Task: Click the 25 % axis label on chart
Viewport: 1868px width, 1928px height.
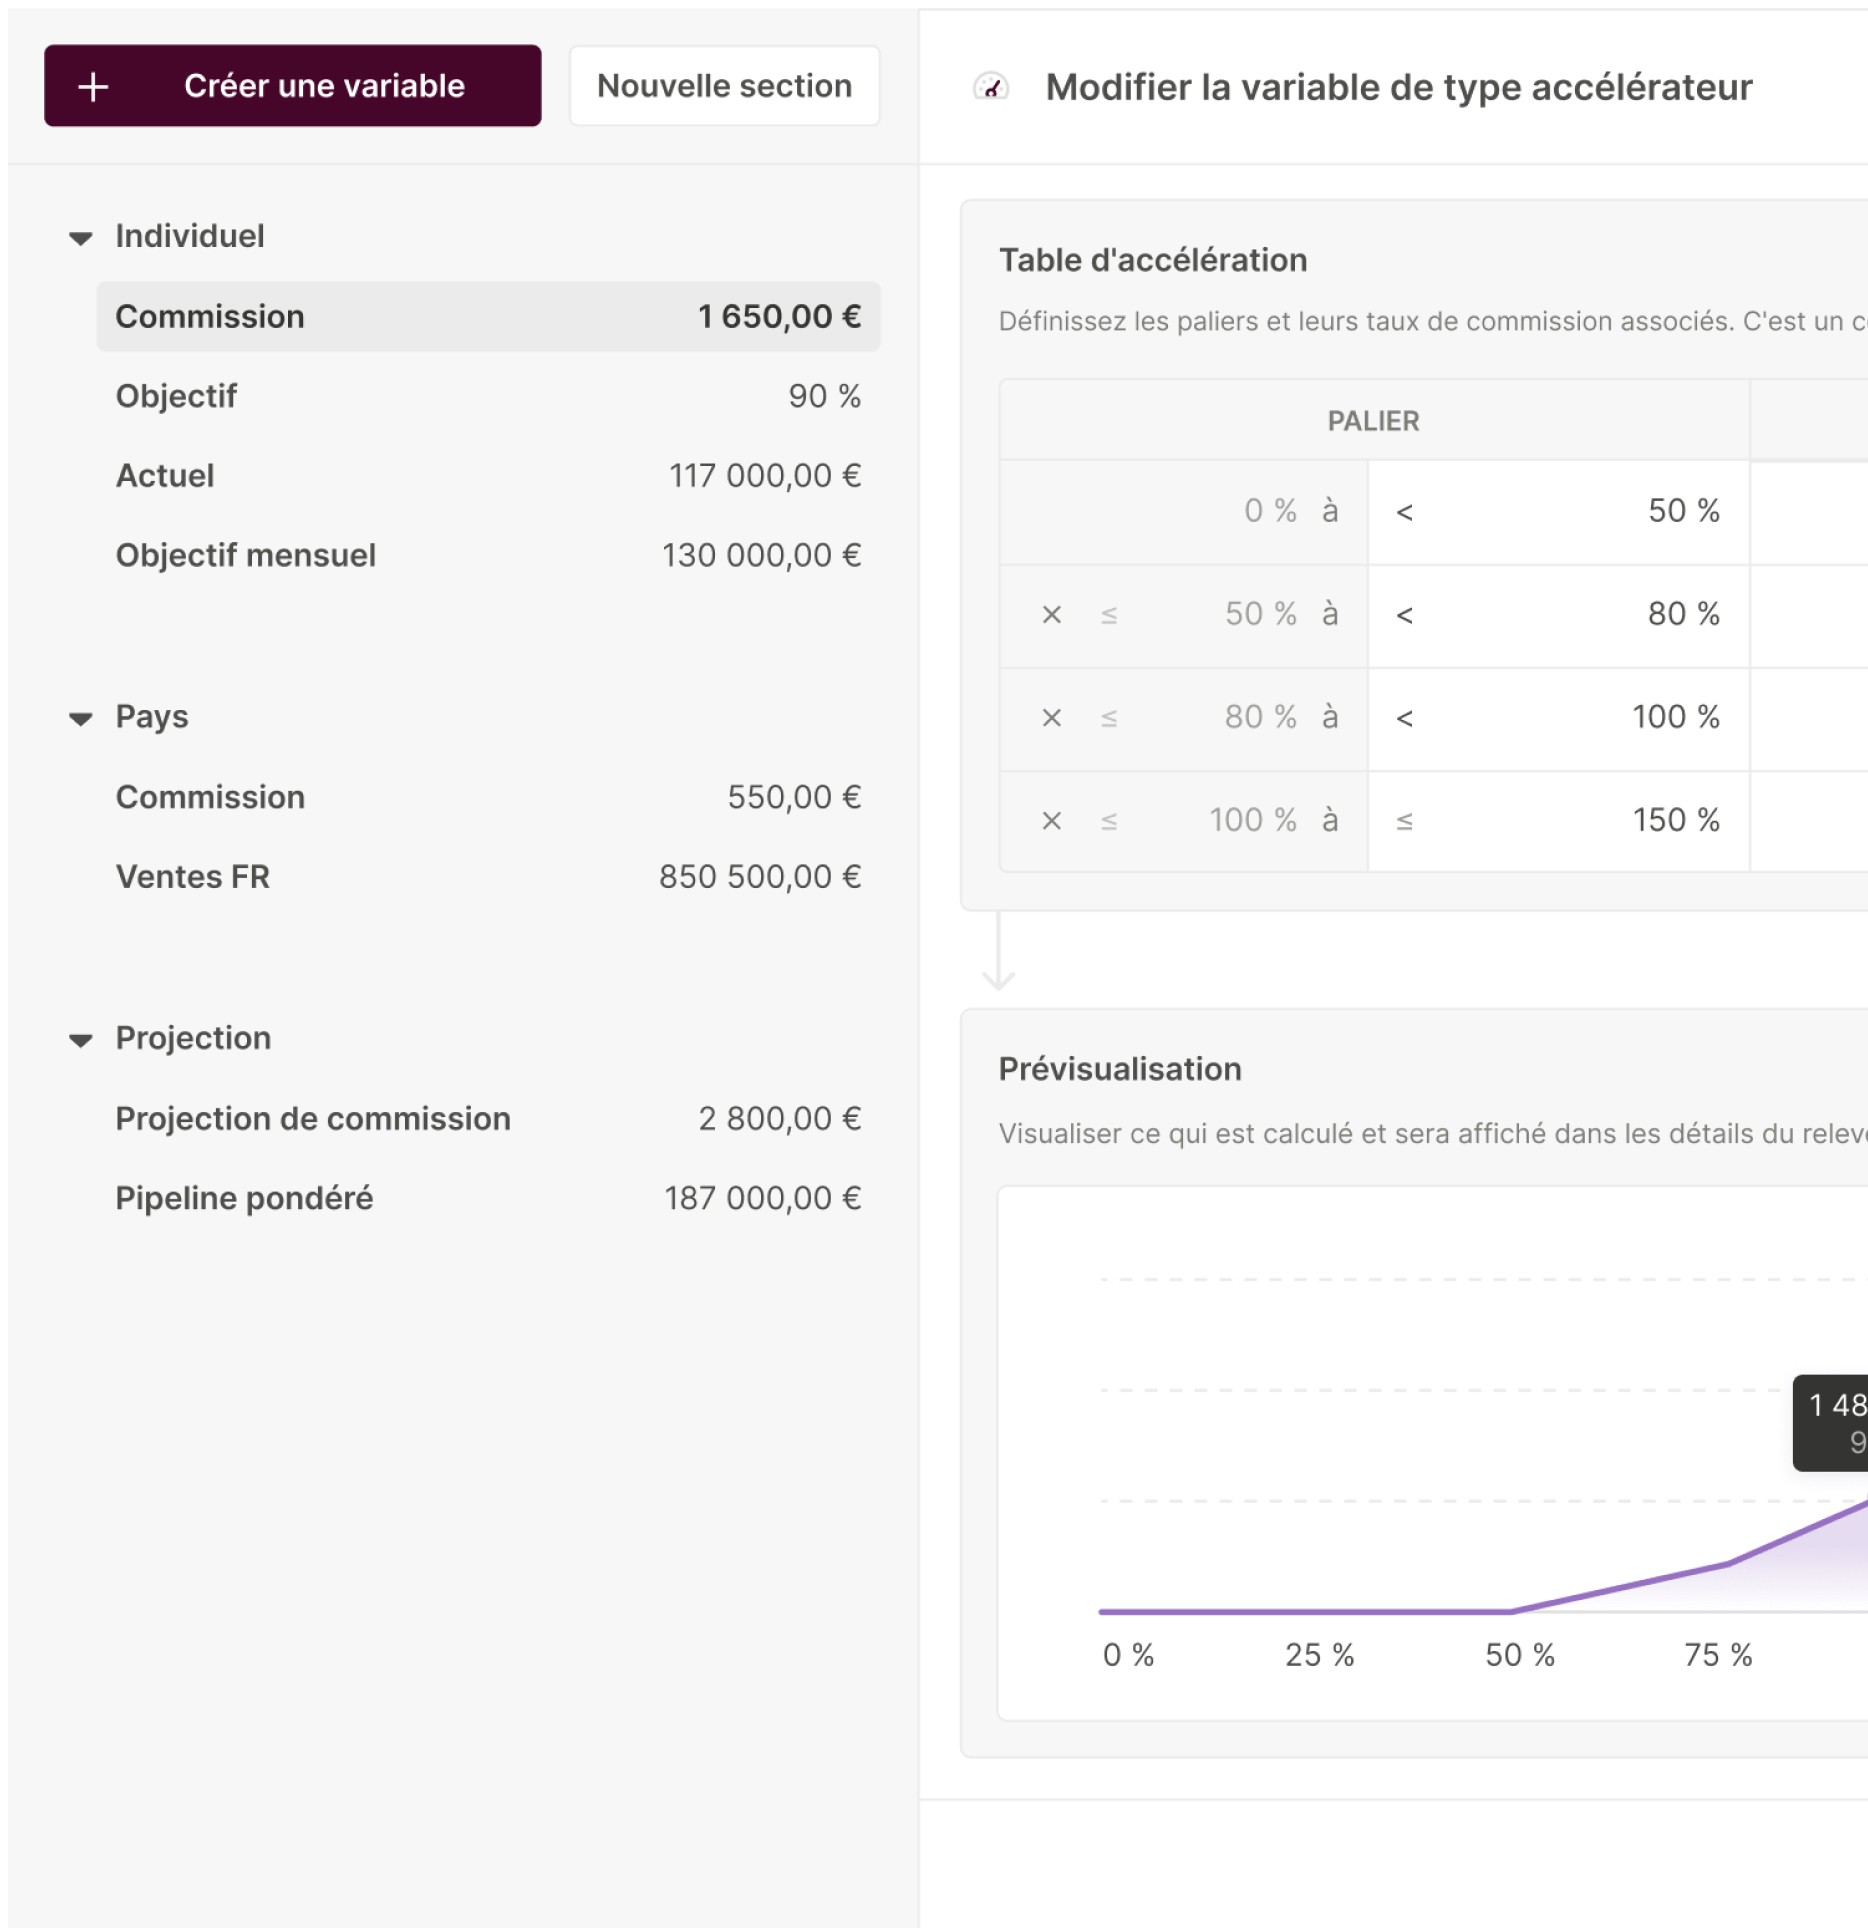Action: [1320, 1655]
